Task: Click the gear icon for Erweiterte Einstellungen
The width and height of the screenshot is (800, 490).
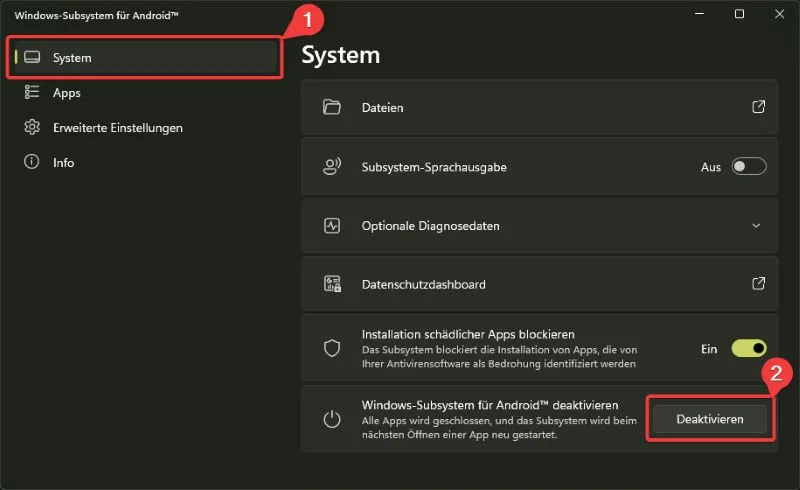Action: pos(32,127)
